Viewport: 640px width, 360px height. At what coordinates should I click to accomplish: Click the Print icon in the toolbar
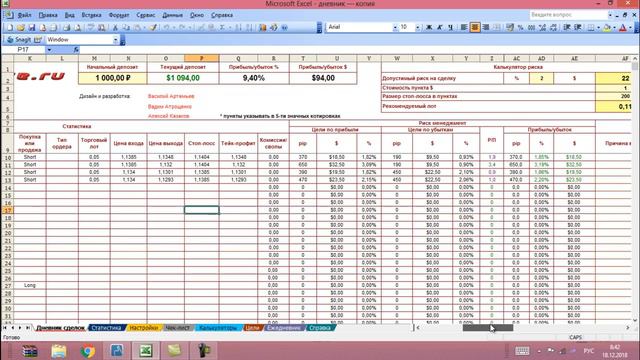tap(66, 27)
